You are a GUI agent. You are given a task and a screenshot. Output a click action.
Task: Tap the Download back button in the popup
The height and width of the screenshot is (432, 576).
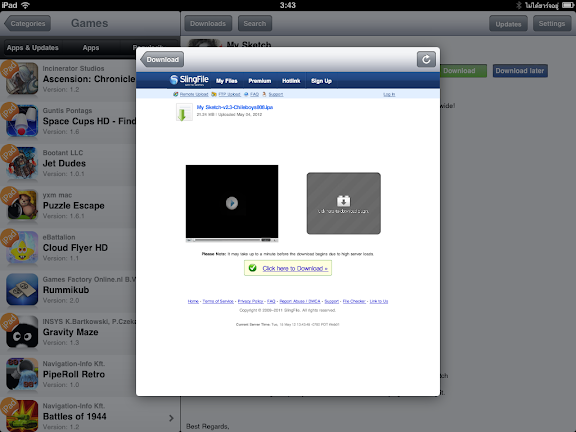162,60
